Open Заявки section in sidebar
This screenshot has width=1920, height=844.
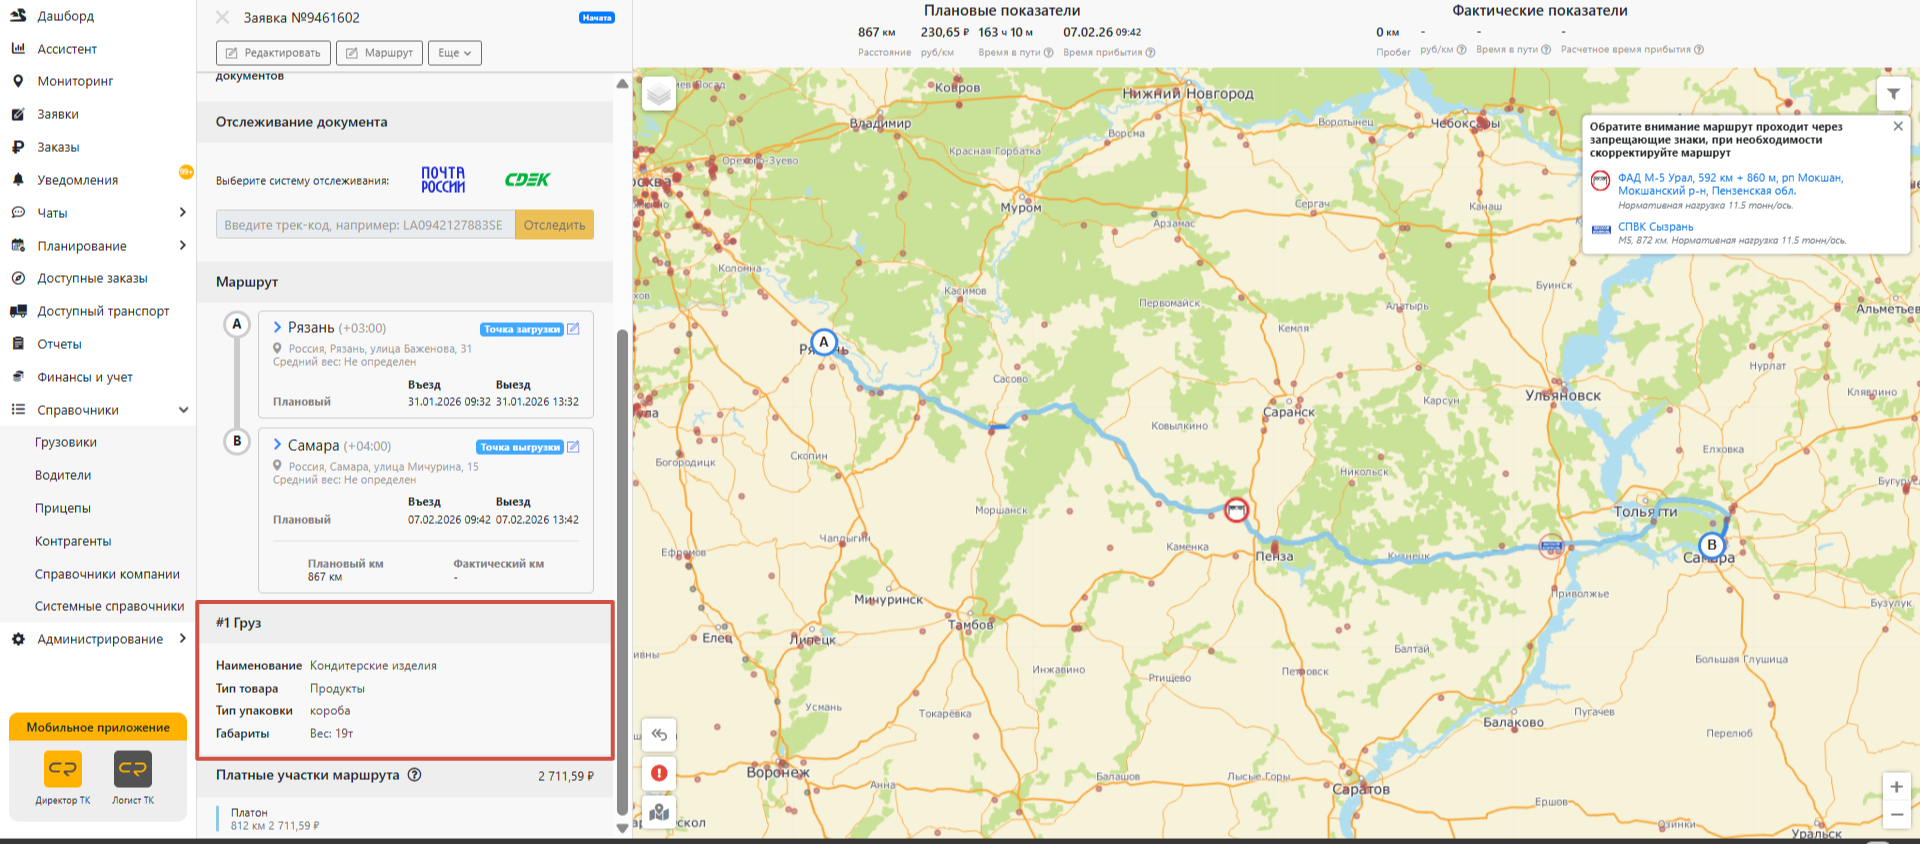(58, 114)
